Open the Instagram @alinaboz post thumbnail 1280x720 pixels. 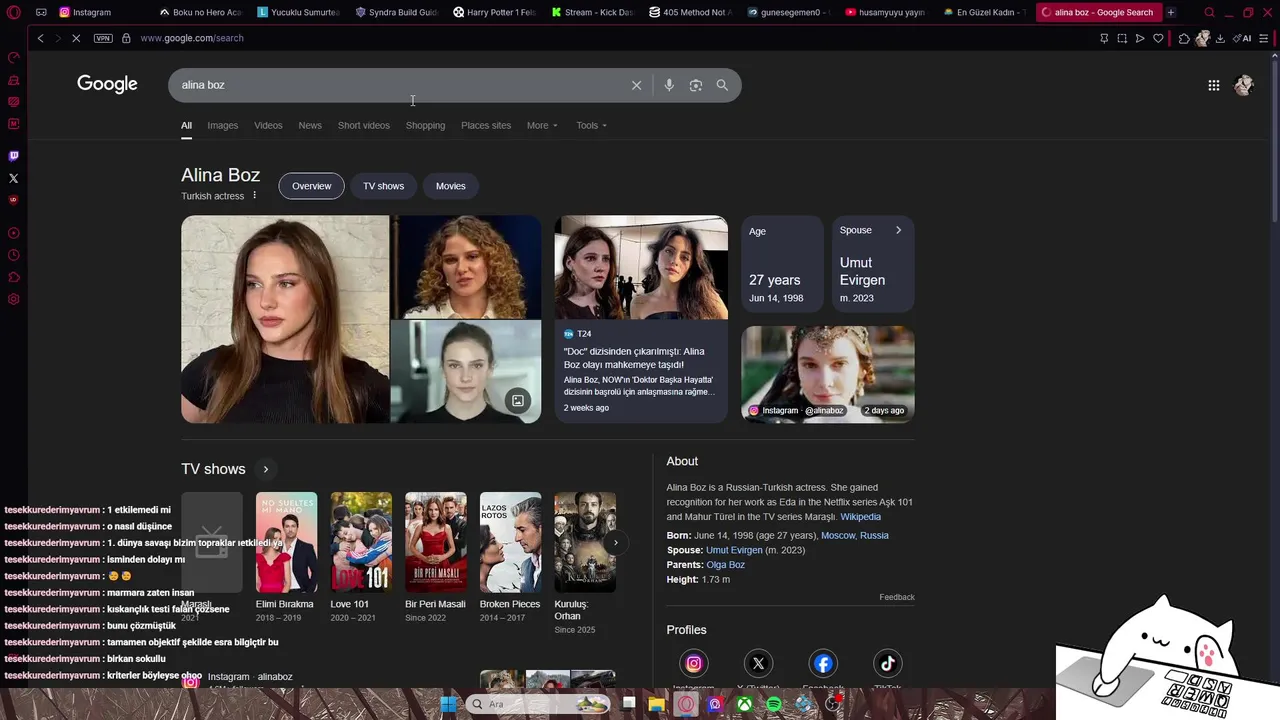tap(828, 374)
